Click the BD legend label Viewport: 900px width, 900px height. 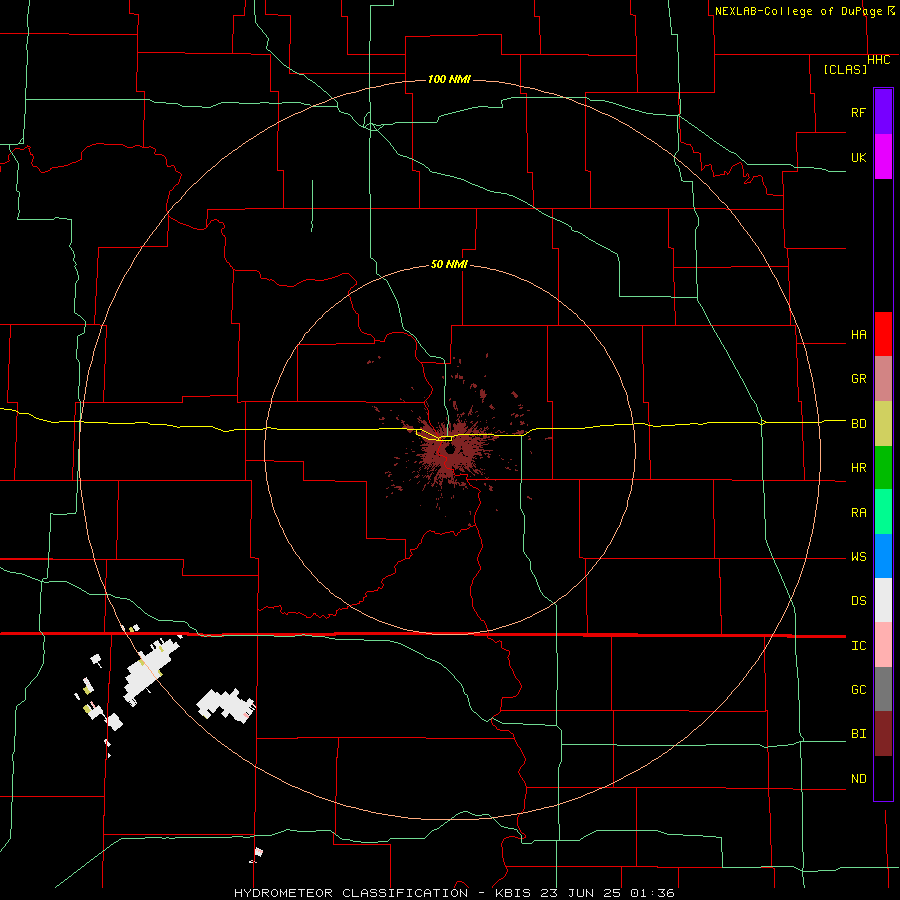point(858,424)
